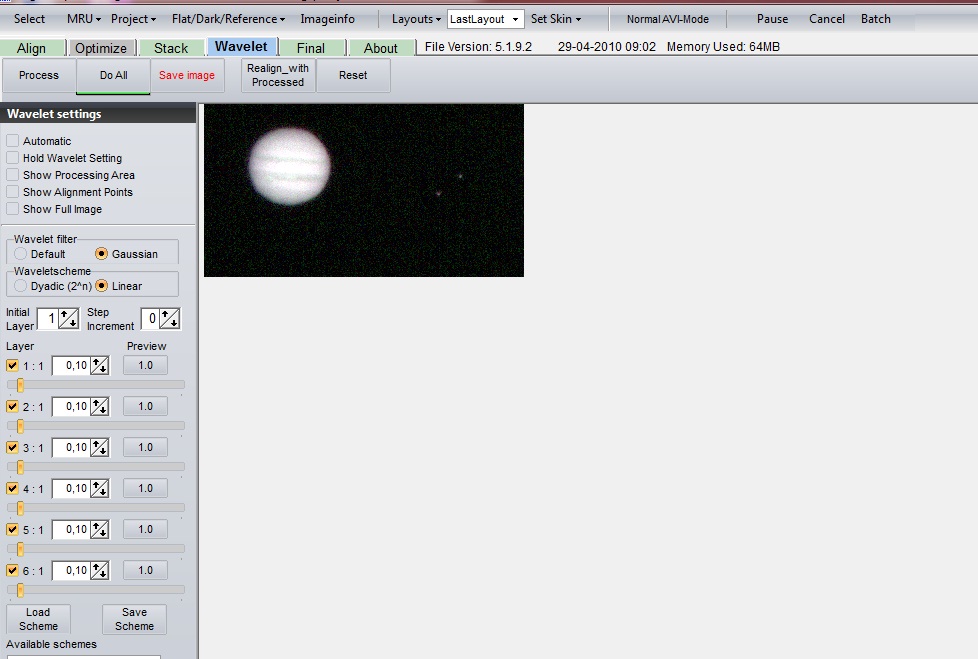
Task: Click layer 3:1 Preview 1.0 button
Action: coord(145,447)
